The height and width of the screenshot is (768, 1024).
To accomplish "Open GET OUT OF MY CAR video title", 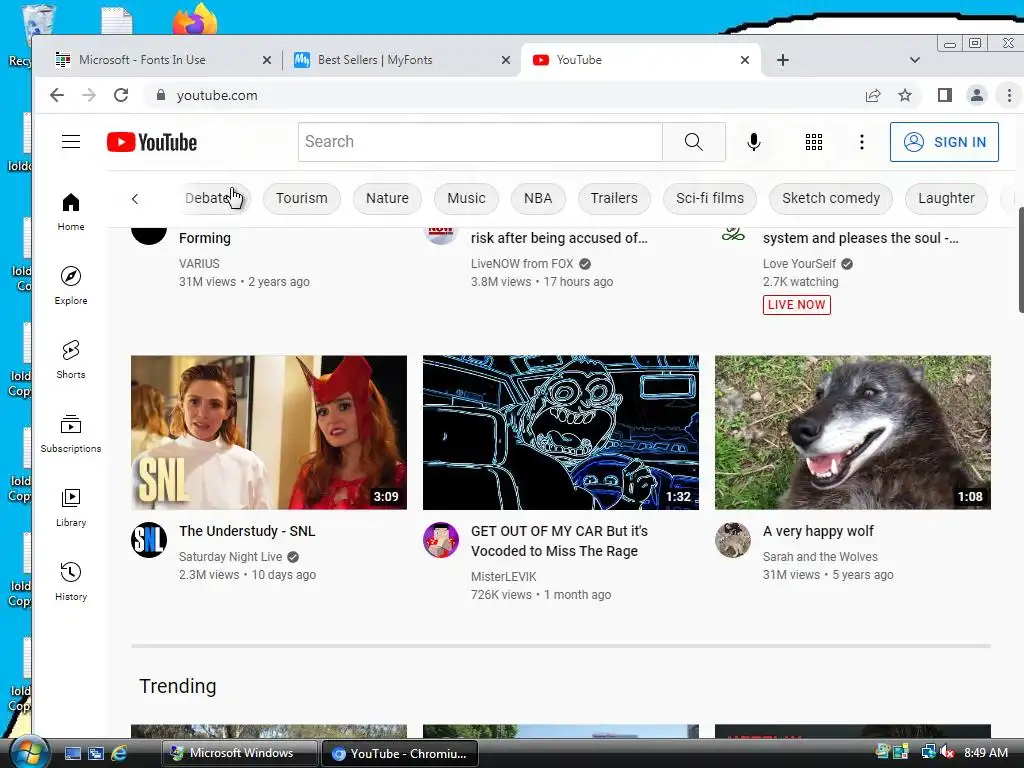I will 559,541.
